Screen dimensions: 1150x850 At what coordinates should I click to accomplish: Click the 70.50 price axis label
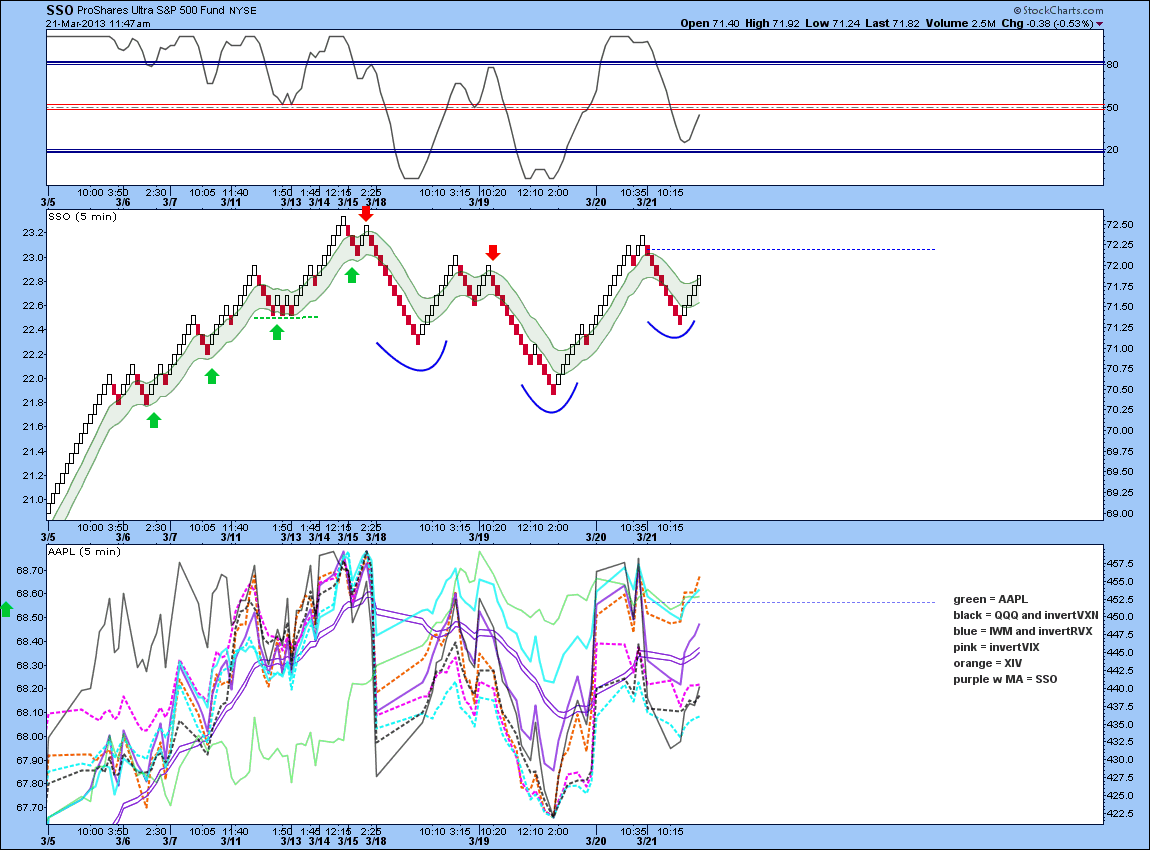(1119, 389)
